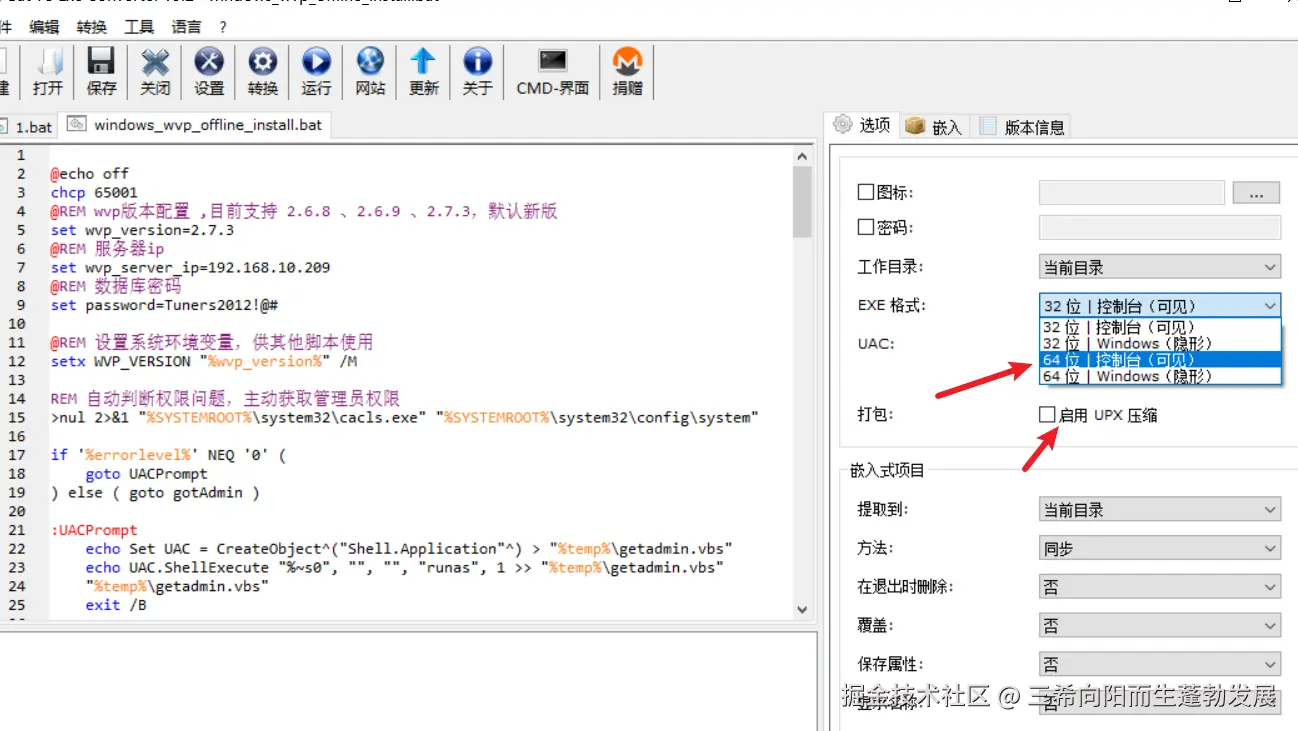Click the password input field

click(1160, 228)
